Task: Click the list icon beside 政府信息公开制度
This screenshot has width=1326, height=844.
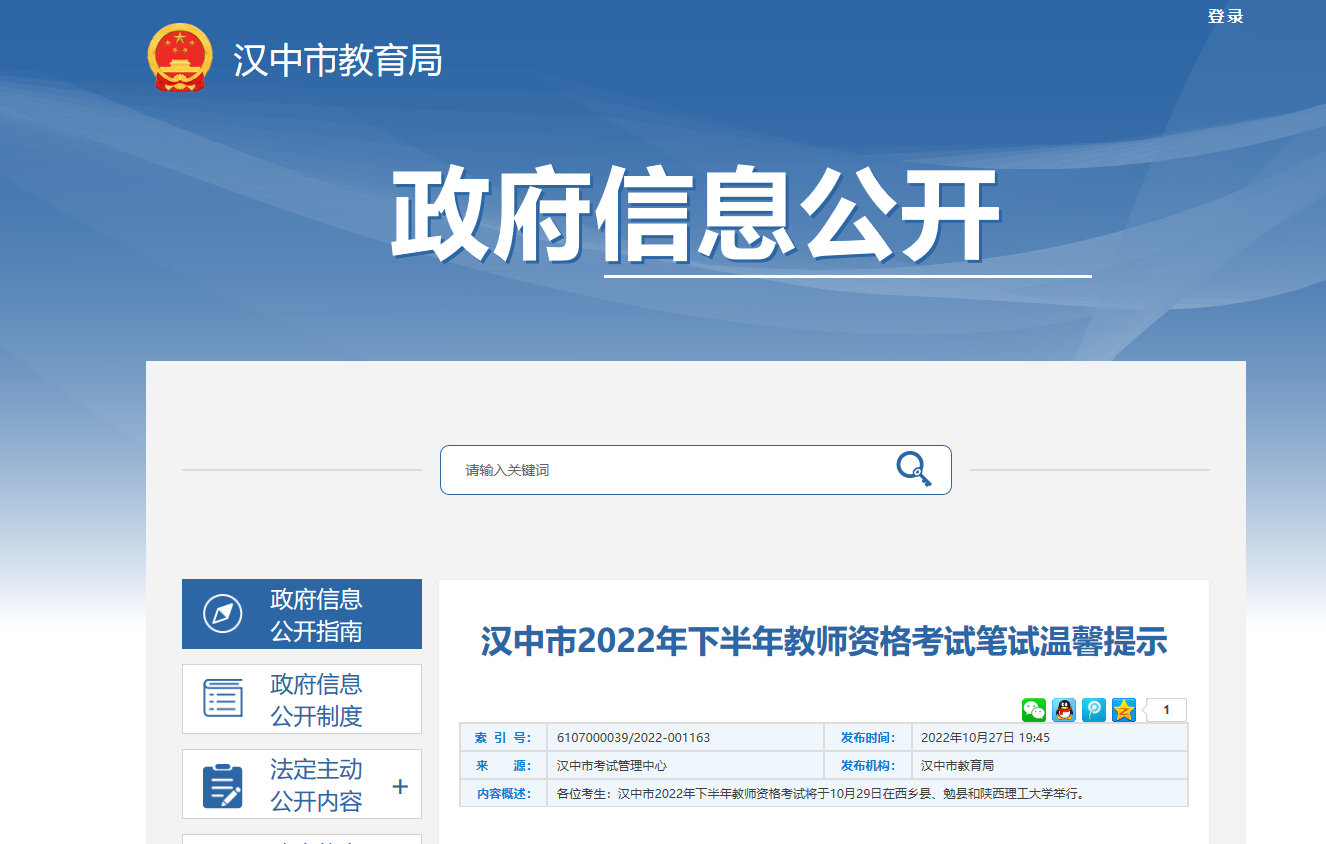Action: [x=222, y=699]
